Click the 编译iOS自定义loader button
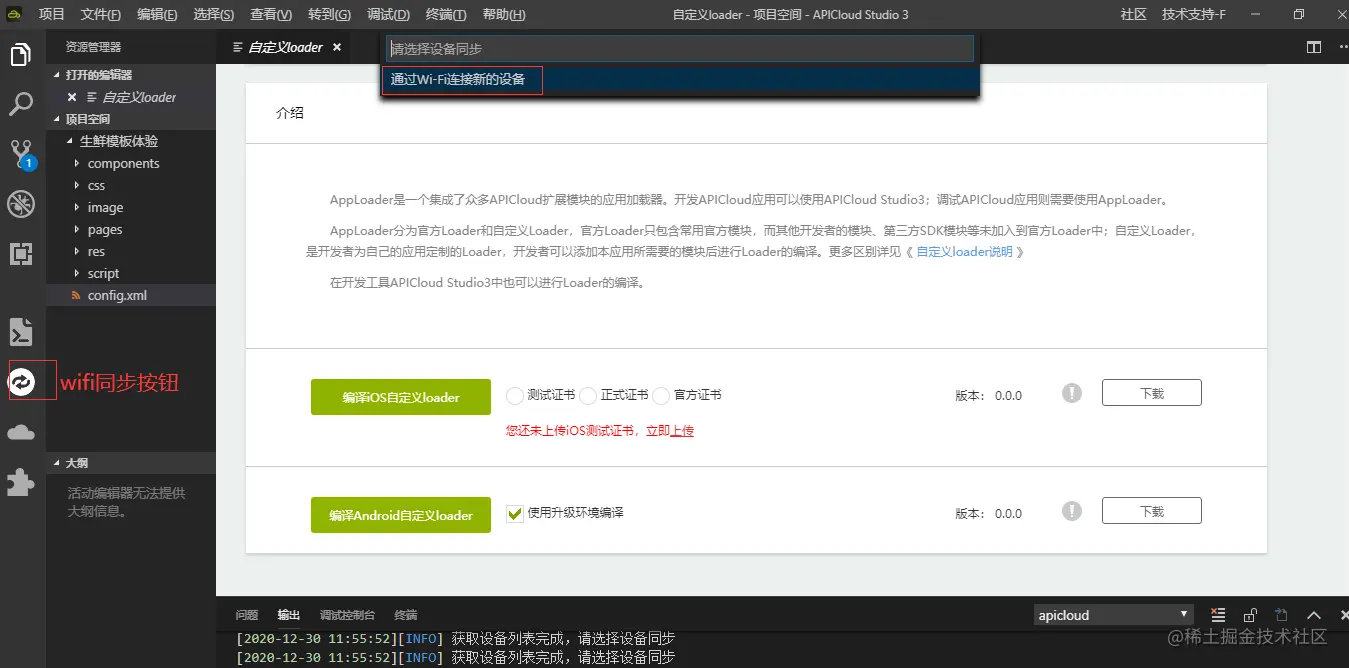Screen dimensions: 1349x668 coord(401,397)
